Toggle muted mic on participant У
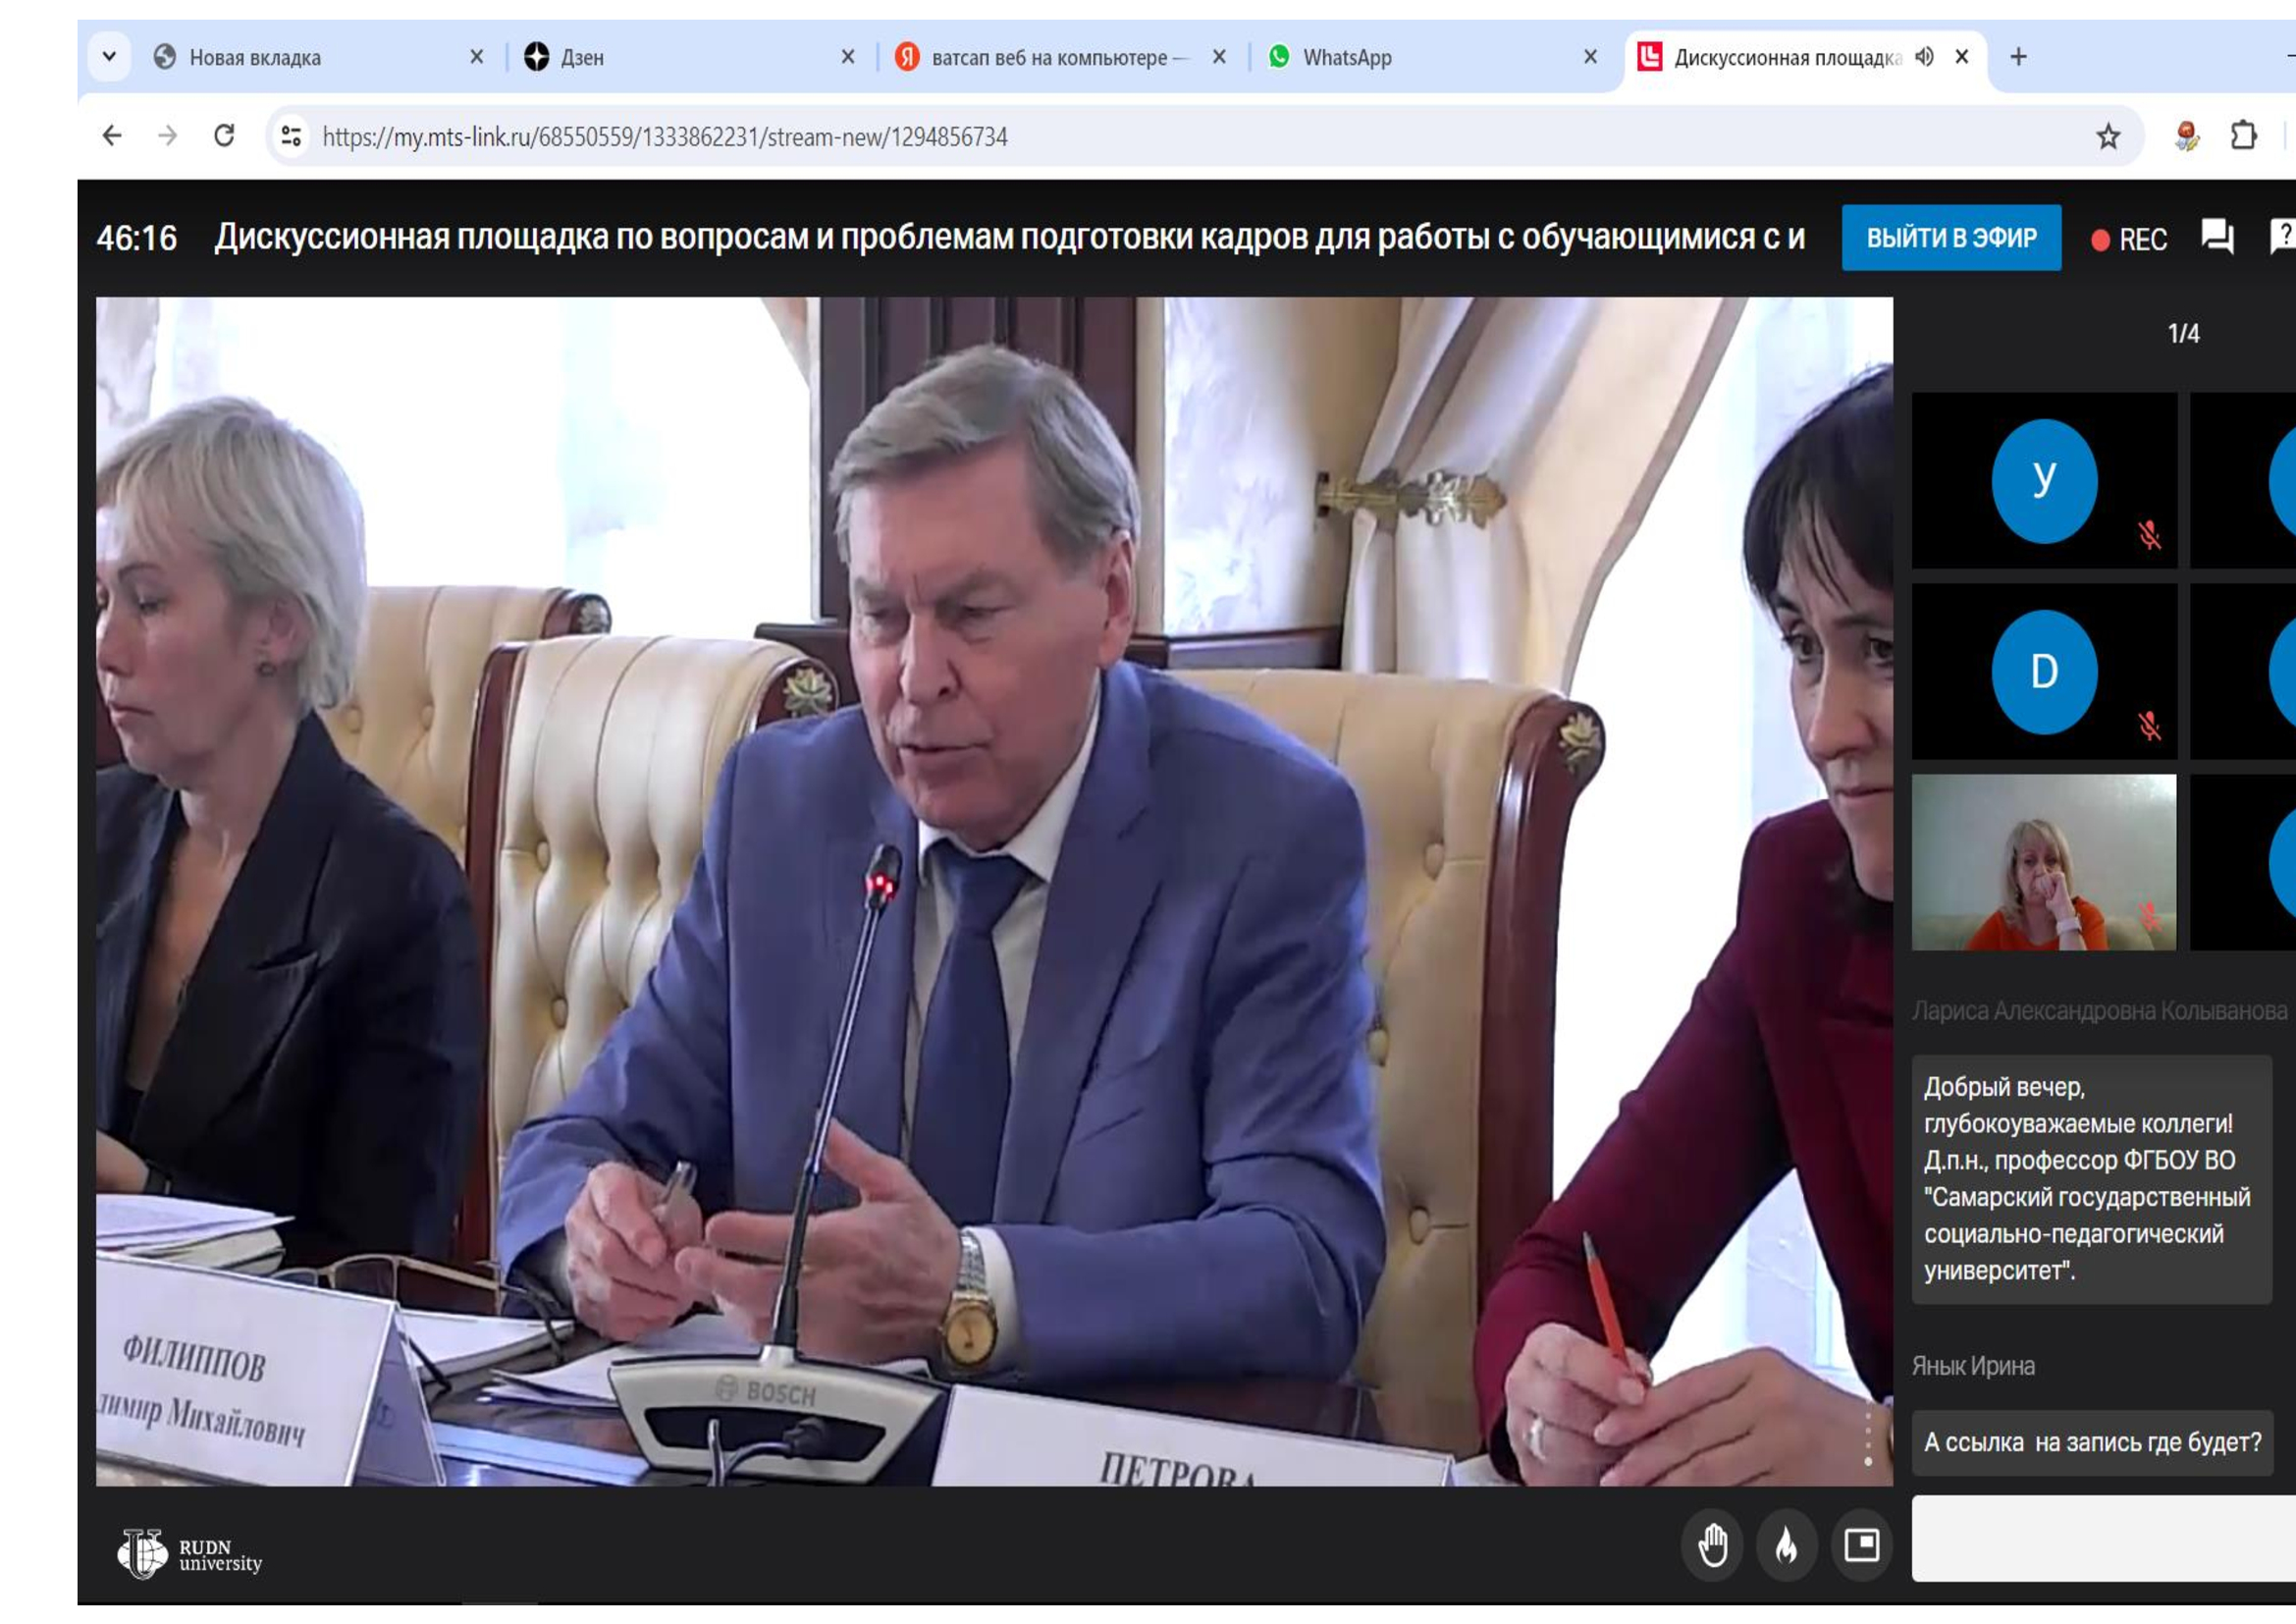Image resolution: width=2296 pixels, height=1624 pixels. click(2149, 535)
